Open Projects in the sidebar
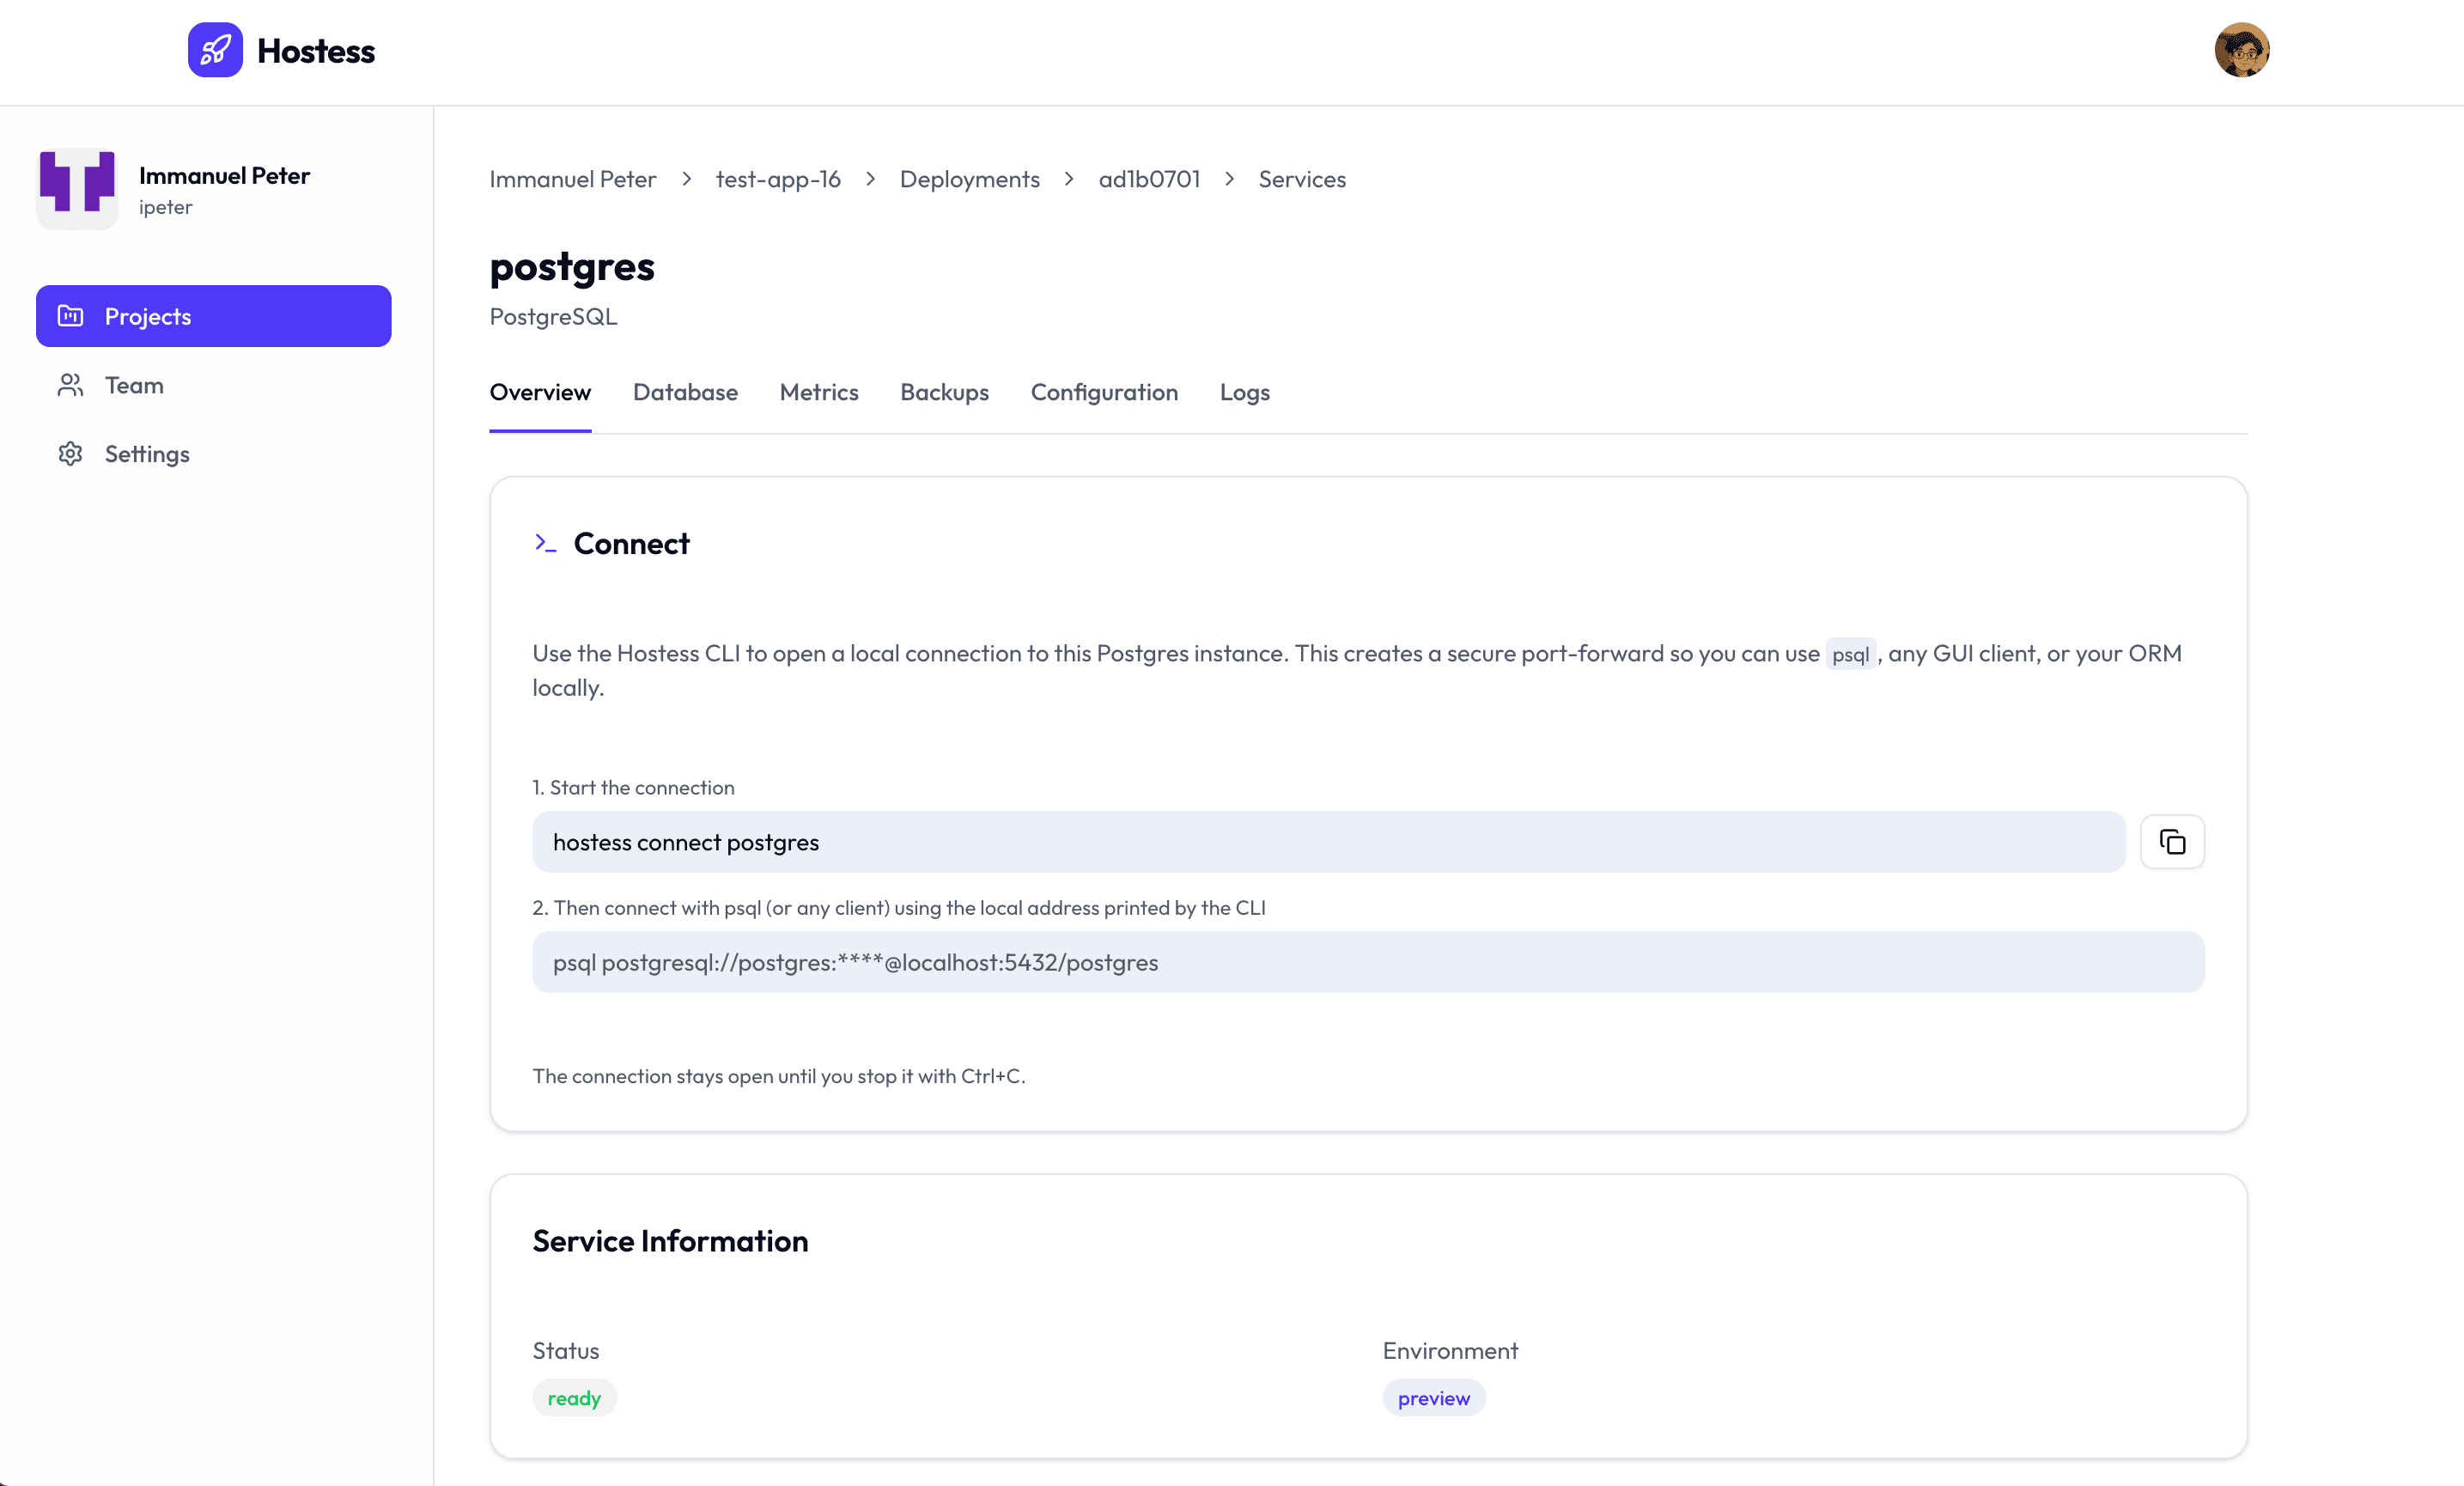The width and height of the screenshot is (2464, 1486). [213, 316]
